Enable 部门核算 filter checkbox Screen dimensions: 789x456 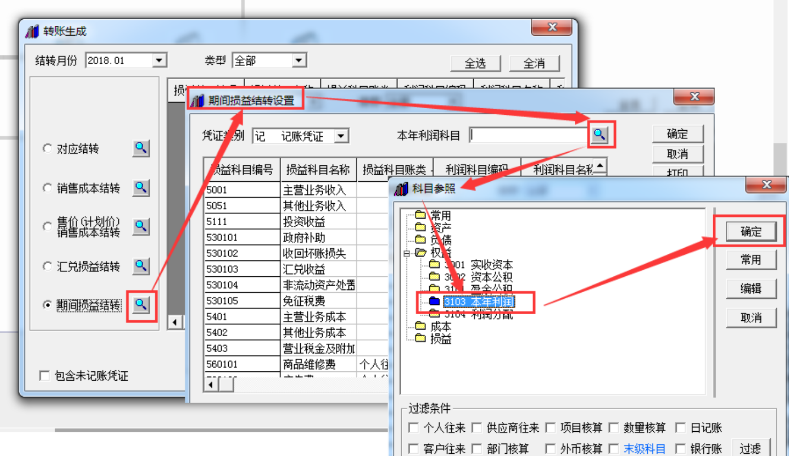477,448
